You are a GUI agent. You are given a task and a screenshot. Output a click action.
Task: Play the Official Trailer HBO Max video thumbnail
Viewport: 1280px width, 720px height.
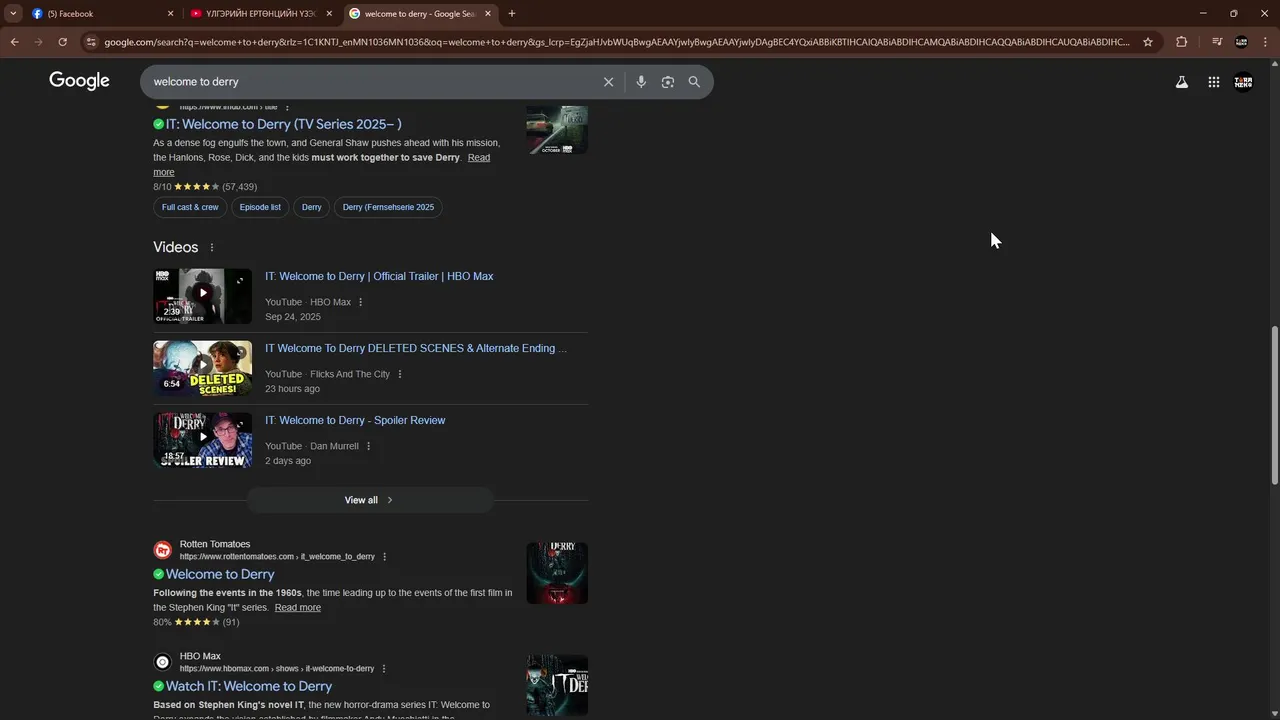point(202,296)
